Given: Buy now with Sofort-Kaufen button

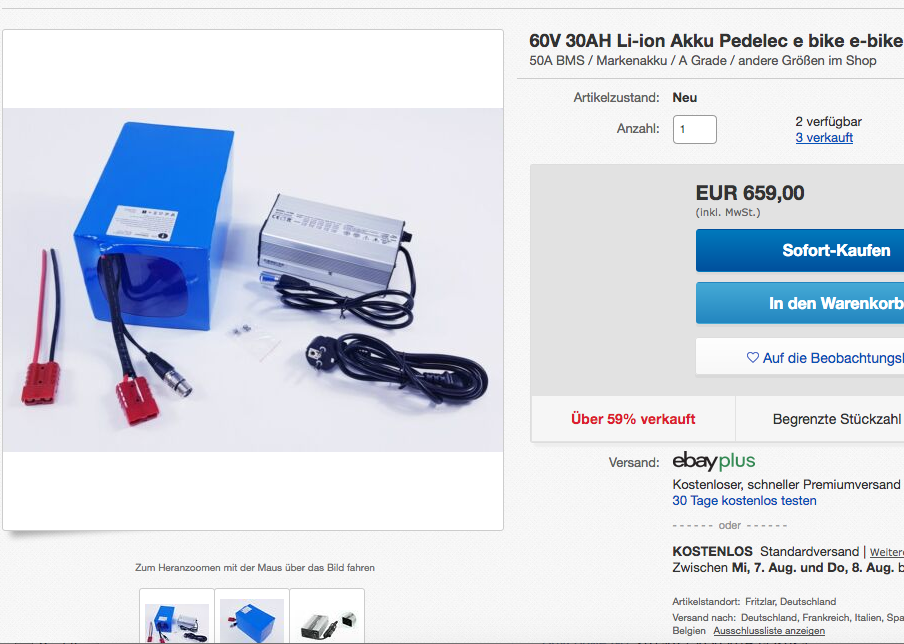Looking at the screenshot, I should click(800, 250).
